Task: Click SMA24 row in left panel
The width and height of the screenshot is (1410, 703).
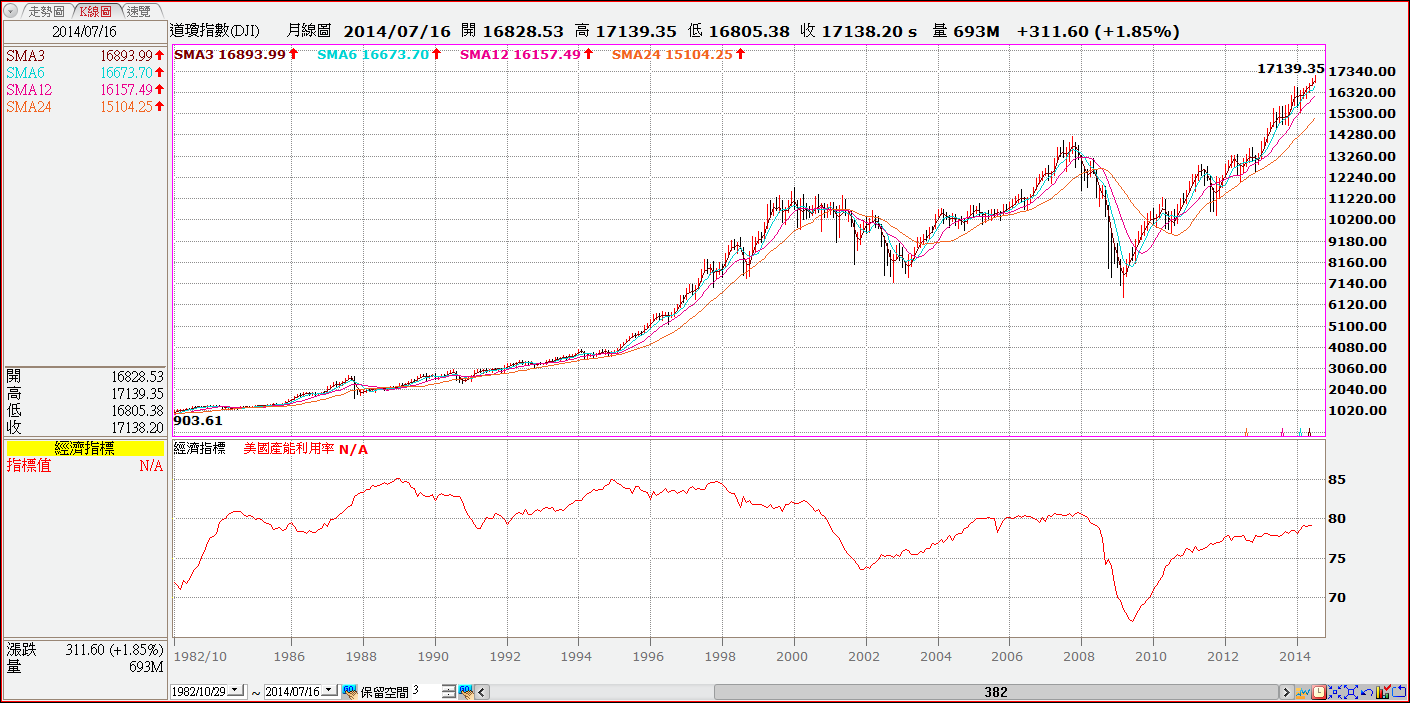Action: pos(84,107)
